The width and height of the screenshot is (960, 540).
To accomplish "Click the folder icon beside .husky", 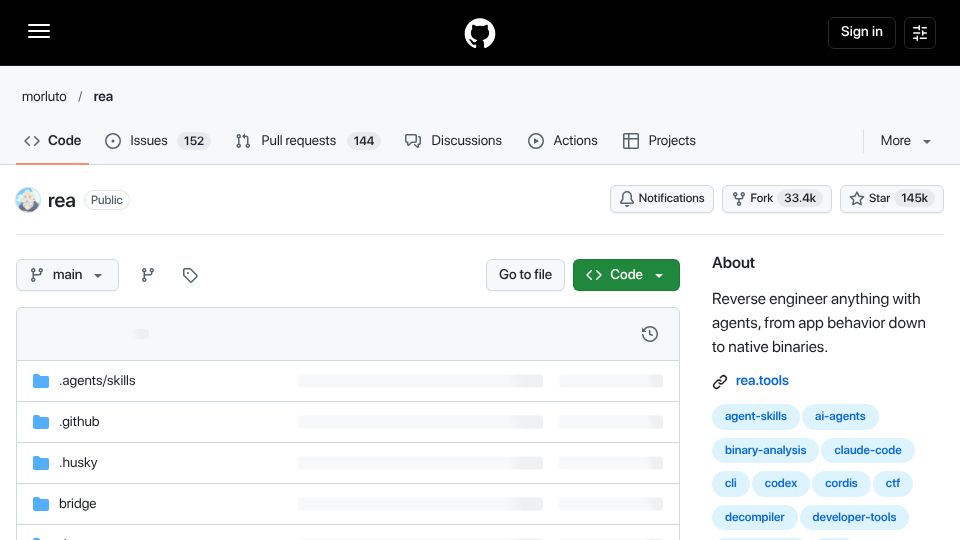I will click(41, 463).
